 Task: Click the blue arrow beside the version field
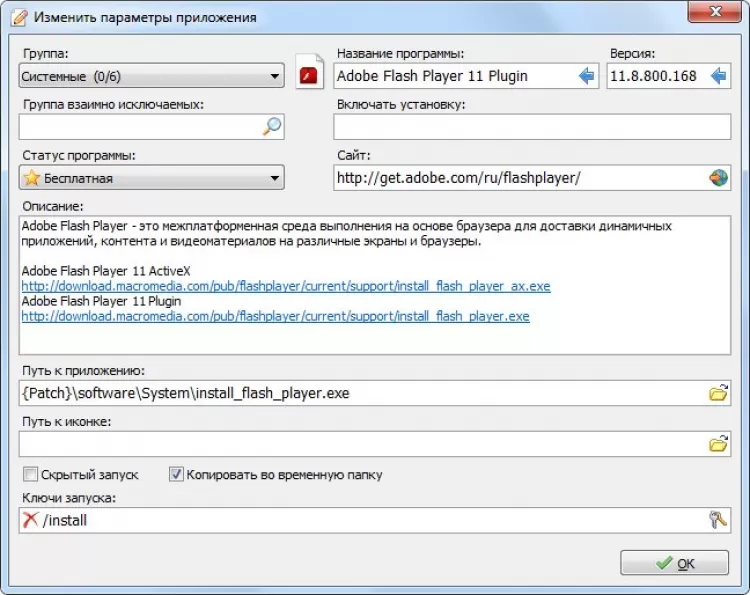point(718,76)
